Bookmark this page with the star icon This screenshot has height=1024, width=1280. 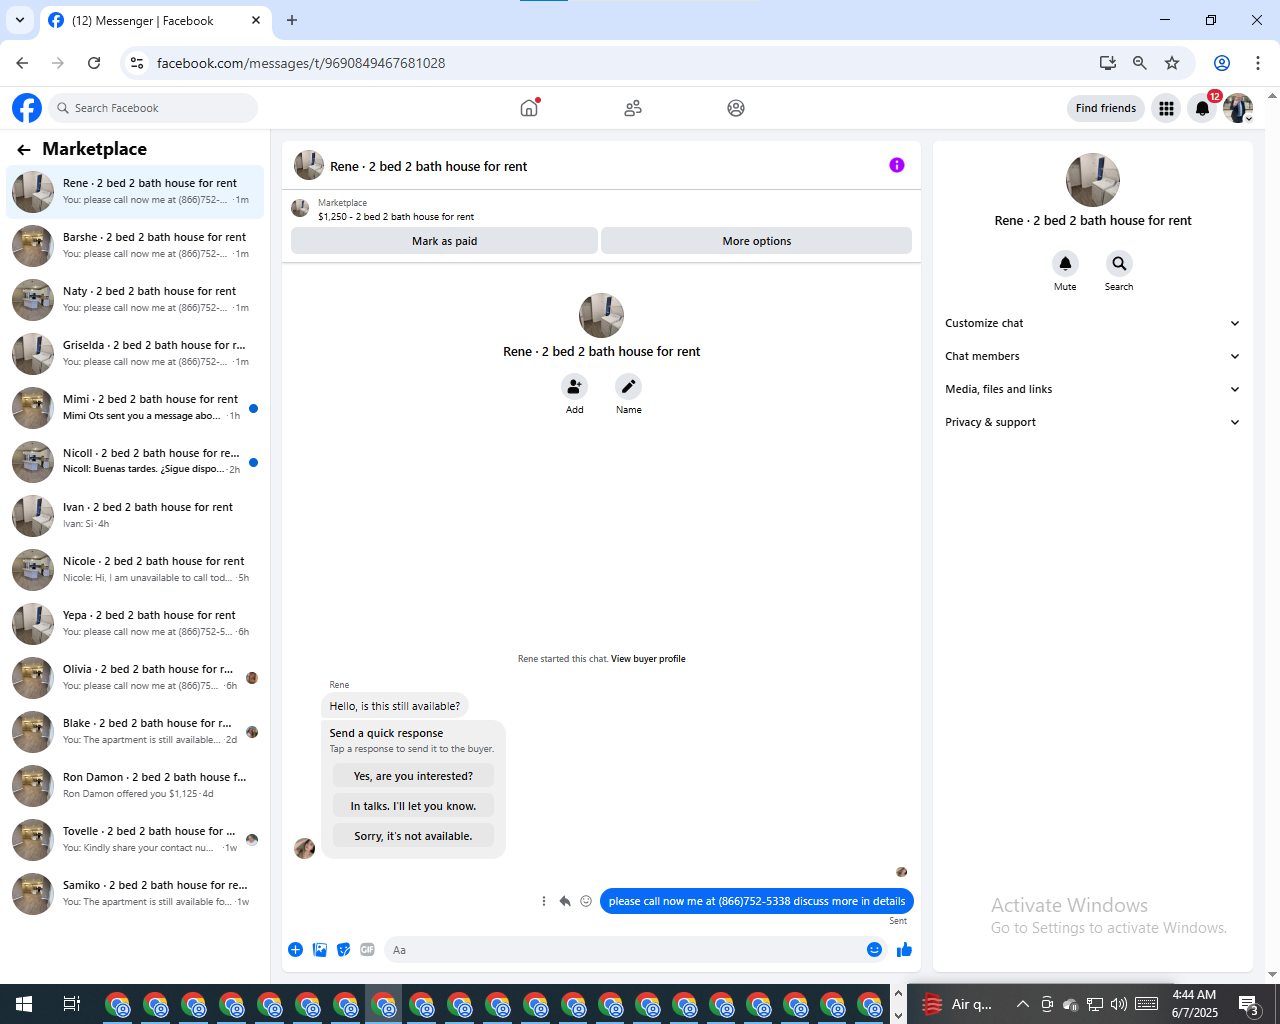pyautogui.click(x=1172, y=63)
